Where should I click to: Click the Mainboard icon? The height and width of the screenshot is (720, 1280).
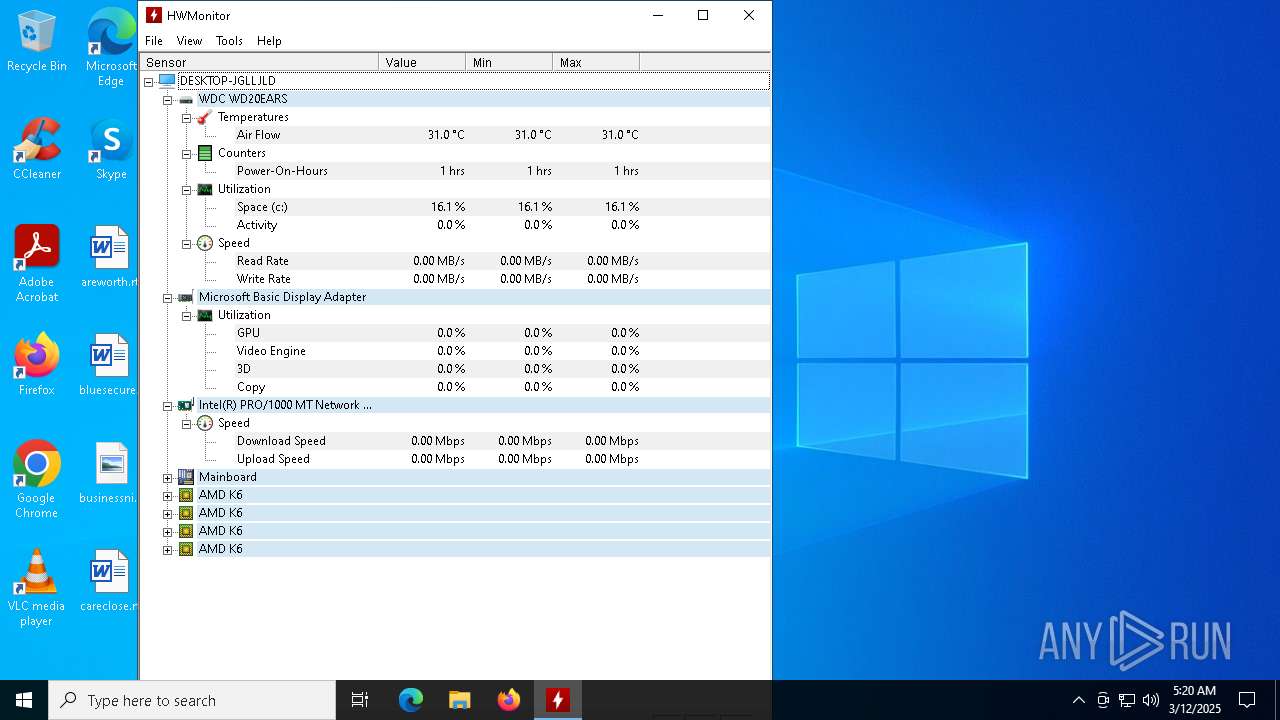tap(186, 477)
